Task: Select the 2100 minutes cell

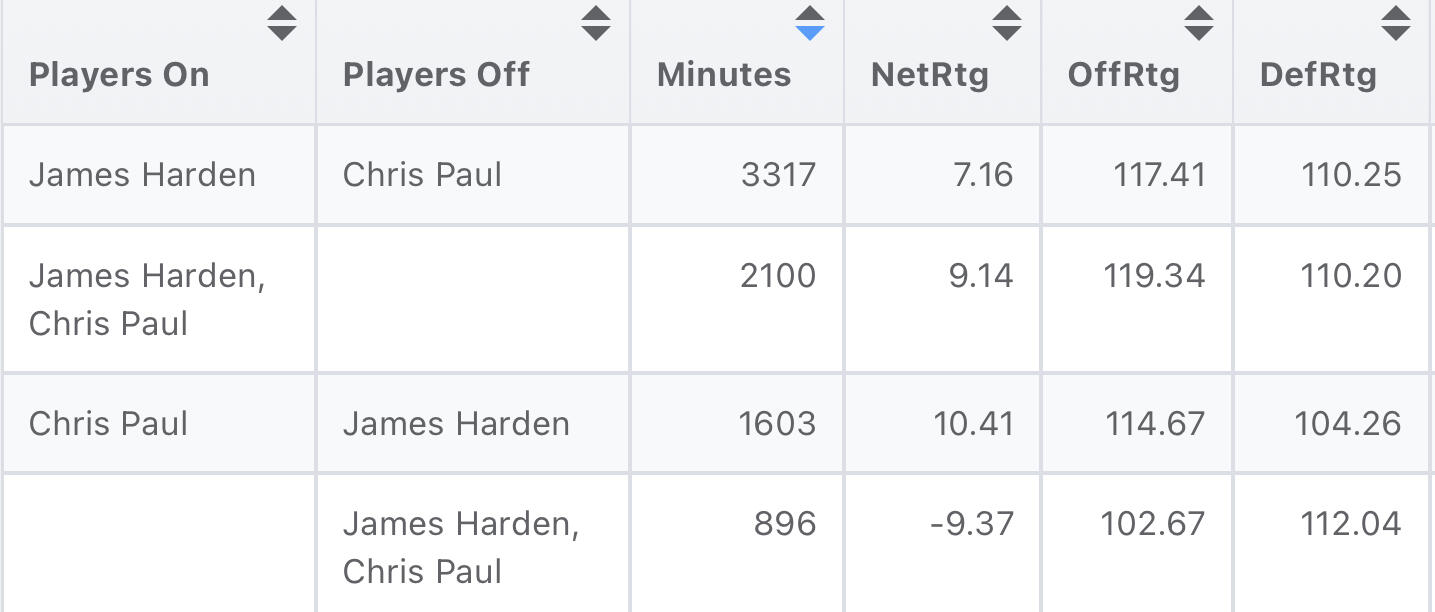Action: [777, 276]
